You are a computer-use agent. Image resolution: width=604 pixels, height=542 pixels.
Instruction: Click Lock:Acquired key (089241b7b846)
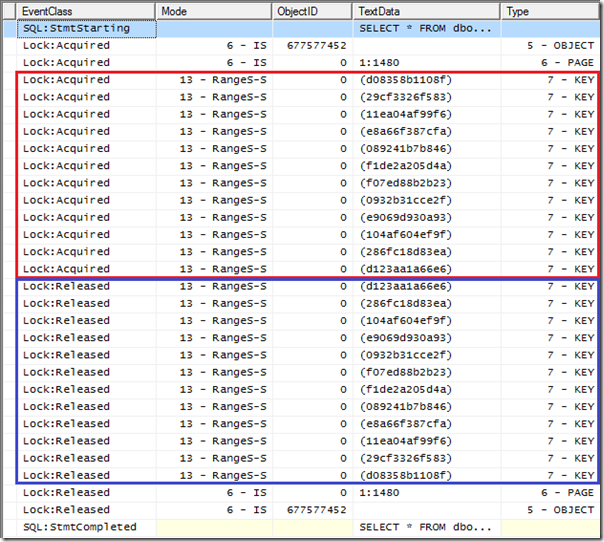coord(406,149)
